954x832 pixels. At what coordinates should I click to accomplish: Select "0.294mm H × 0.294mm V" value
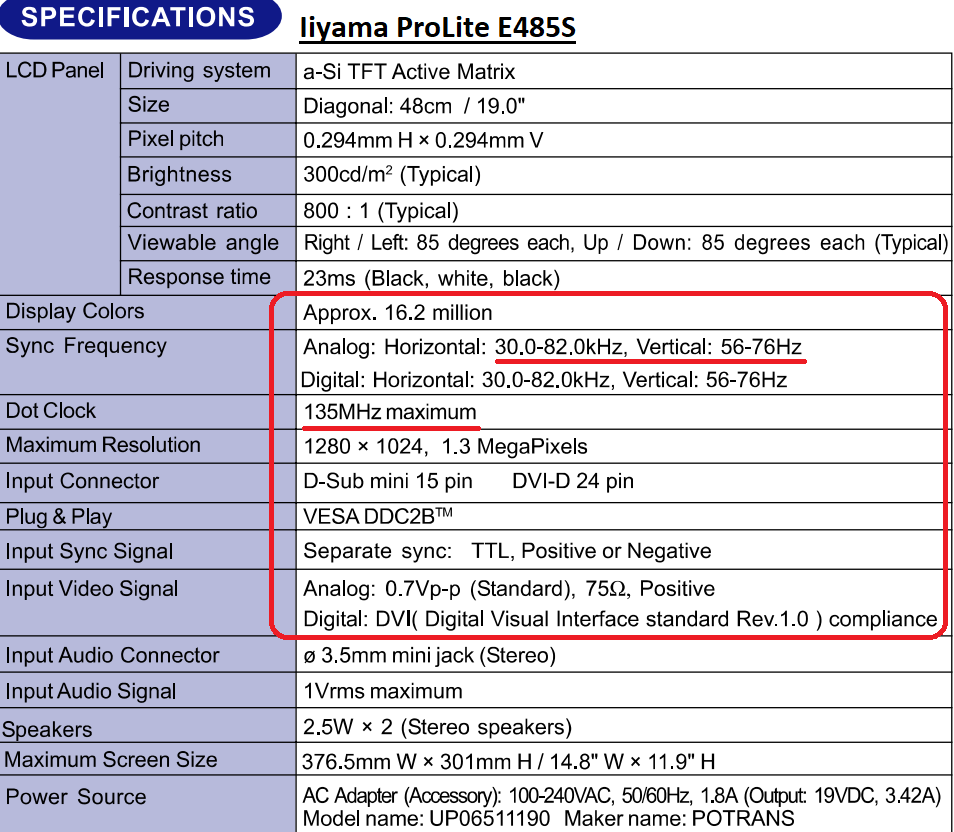(423, 140)
